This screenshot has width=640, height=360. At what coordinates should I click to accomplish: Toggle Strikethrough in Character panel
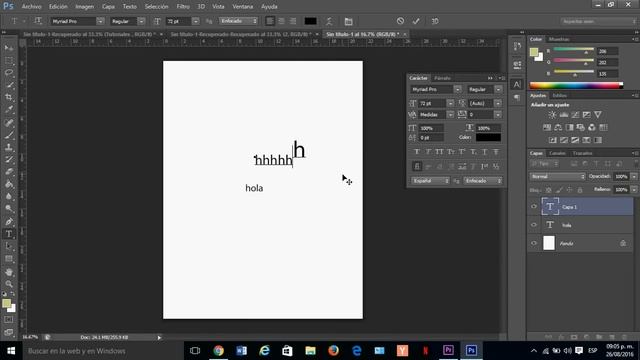[x=496, y=152]
